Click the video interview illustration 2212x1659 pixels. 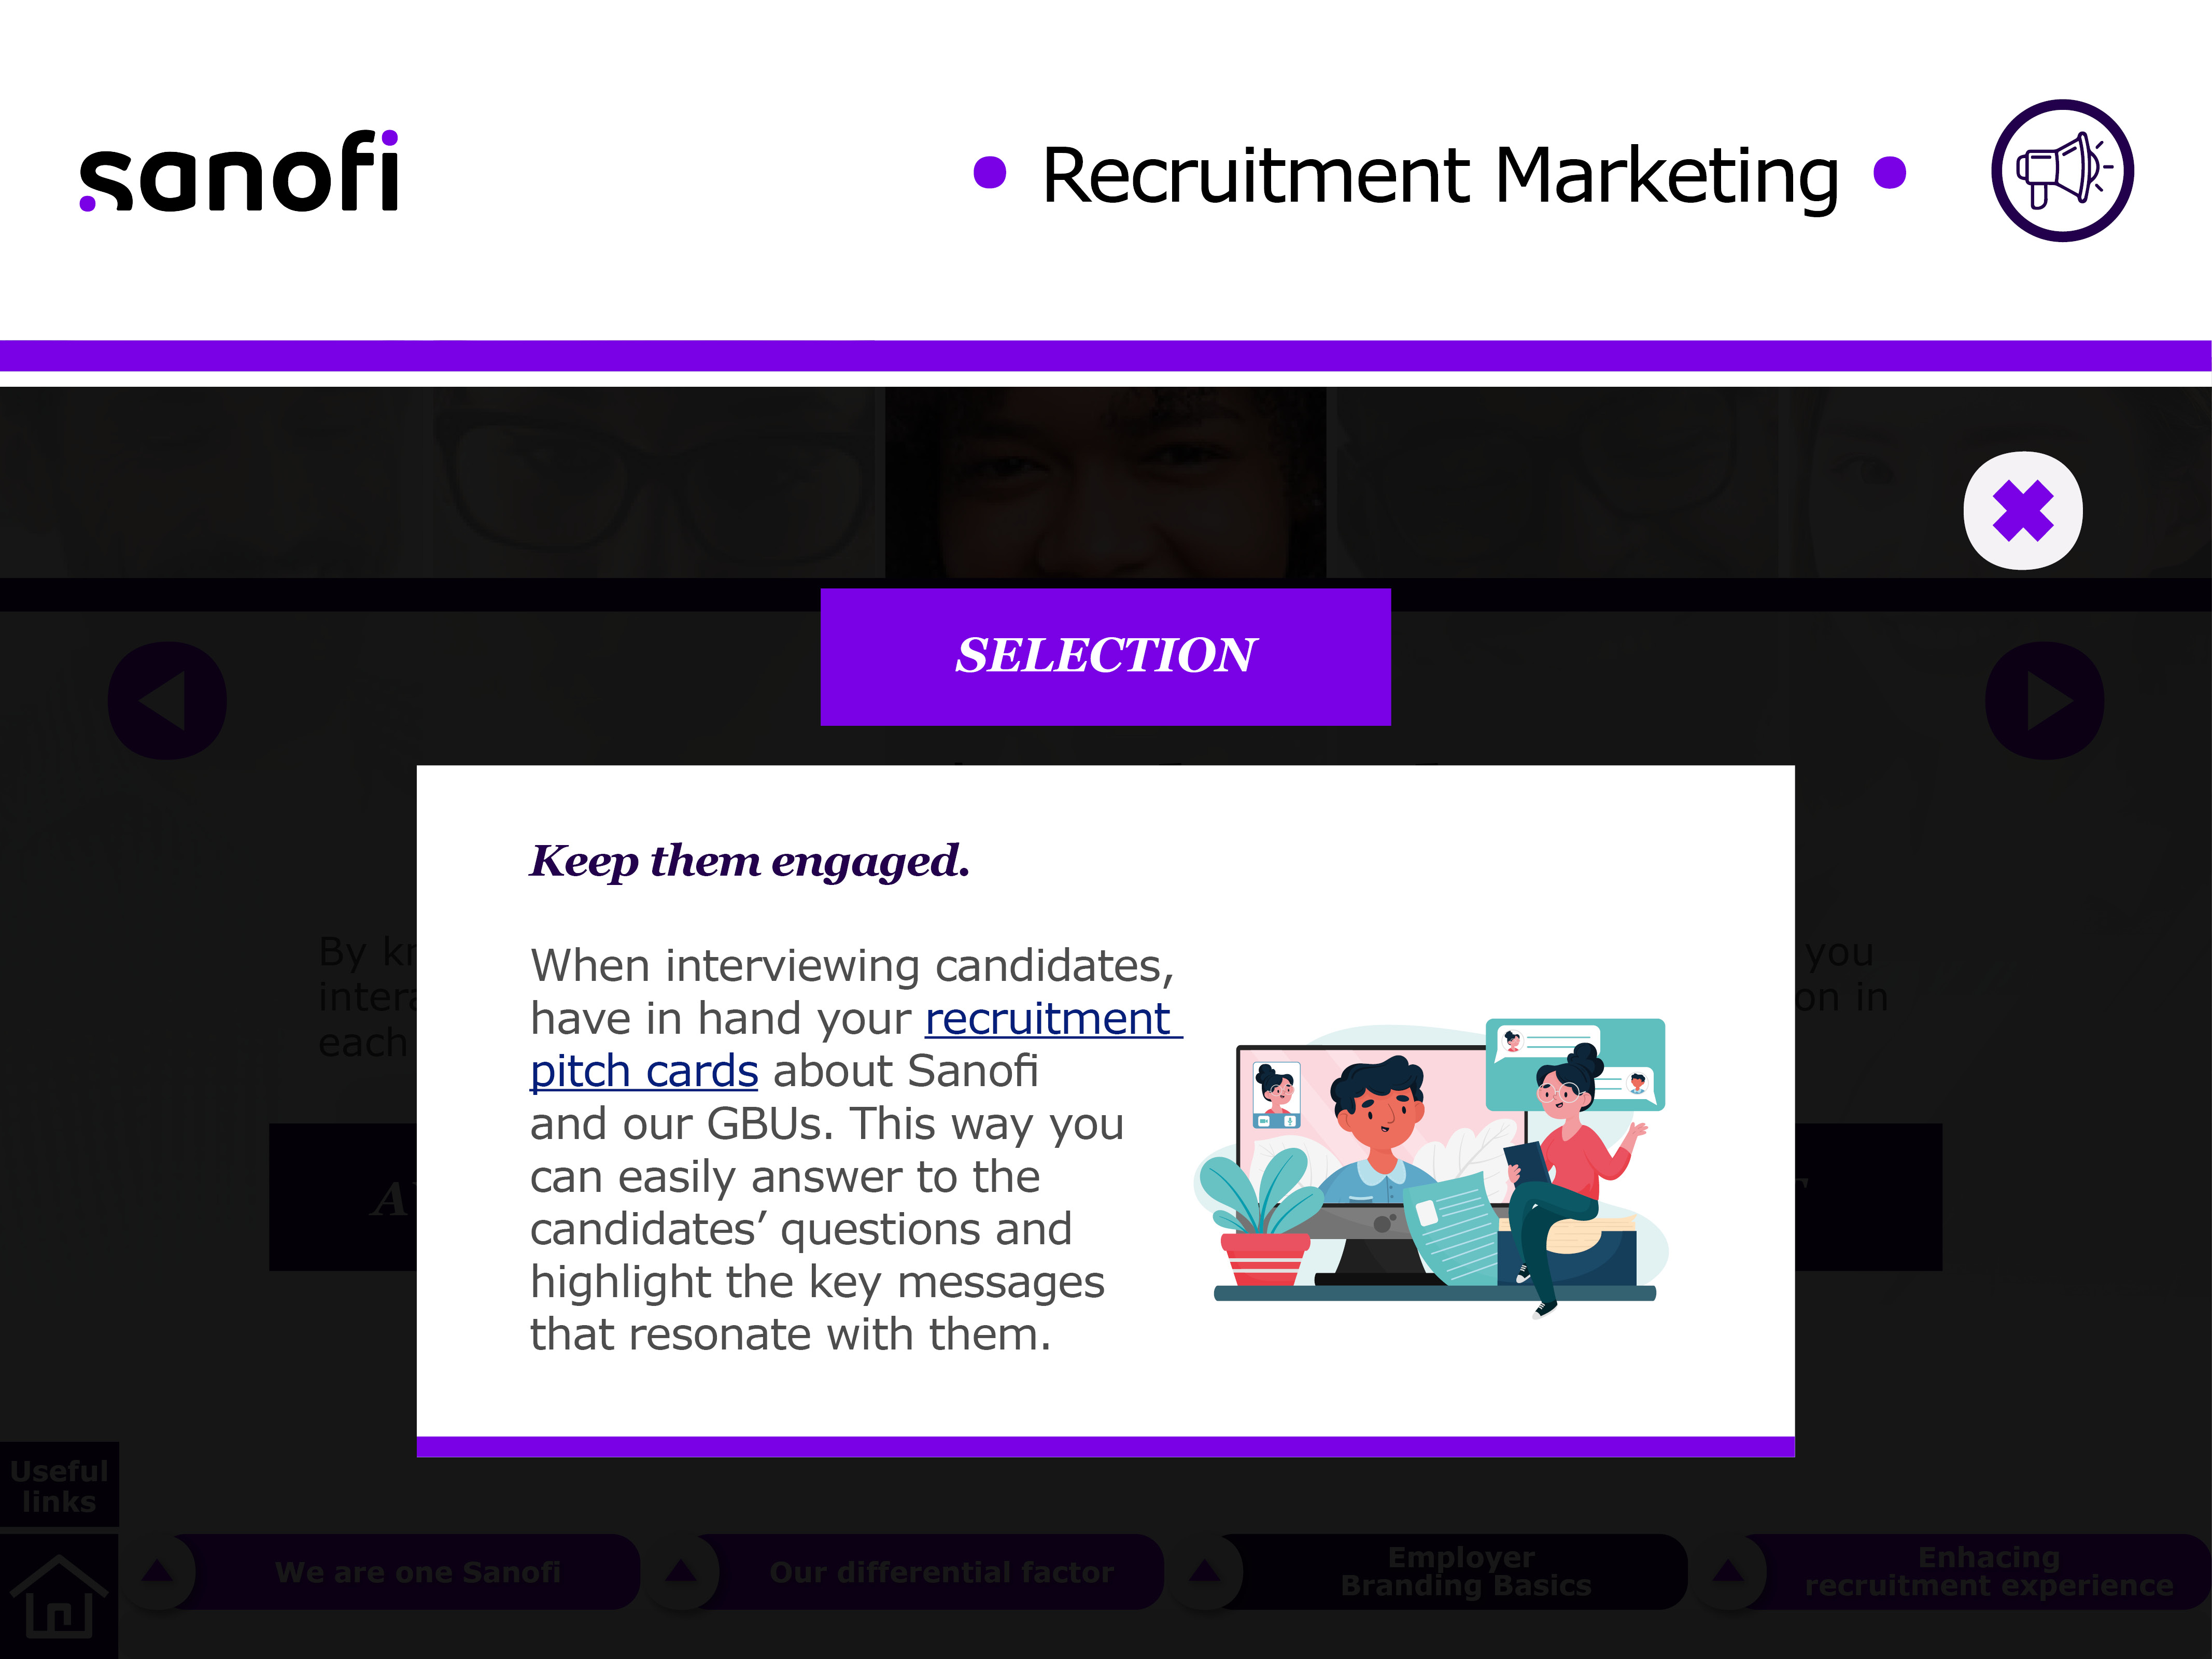1430,1165
